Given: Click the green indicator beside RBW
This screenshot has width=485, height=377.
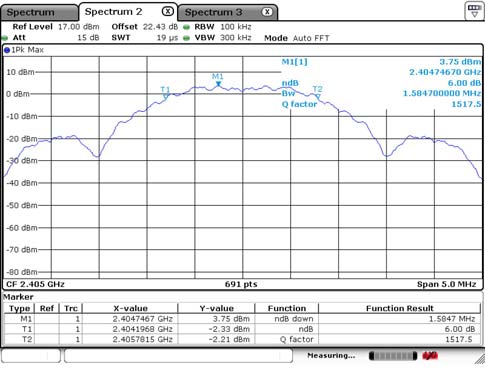Looking at the screenshot, I should pyautogui.click(x=187, y=27).
